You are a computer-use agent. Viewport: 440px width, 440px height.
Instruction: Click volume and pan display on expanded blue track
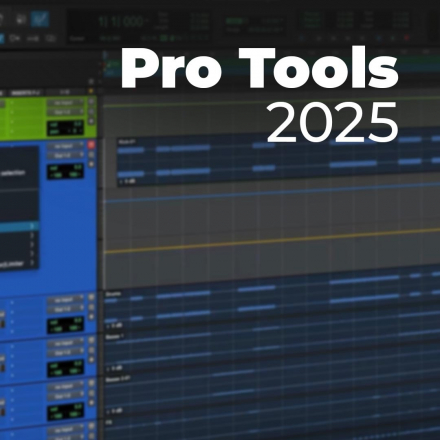pos(65,171)
